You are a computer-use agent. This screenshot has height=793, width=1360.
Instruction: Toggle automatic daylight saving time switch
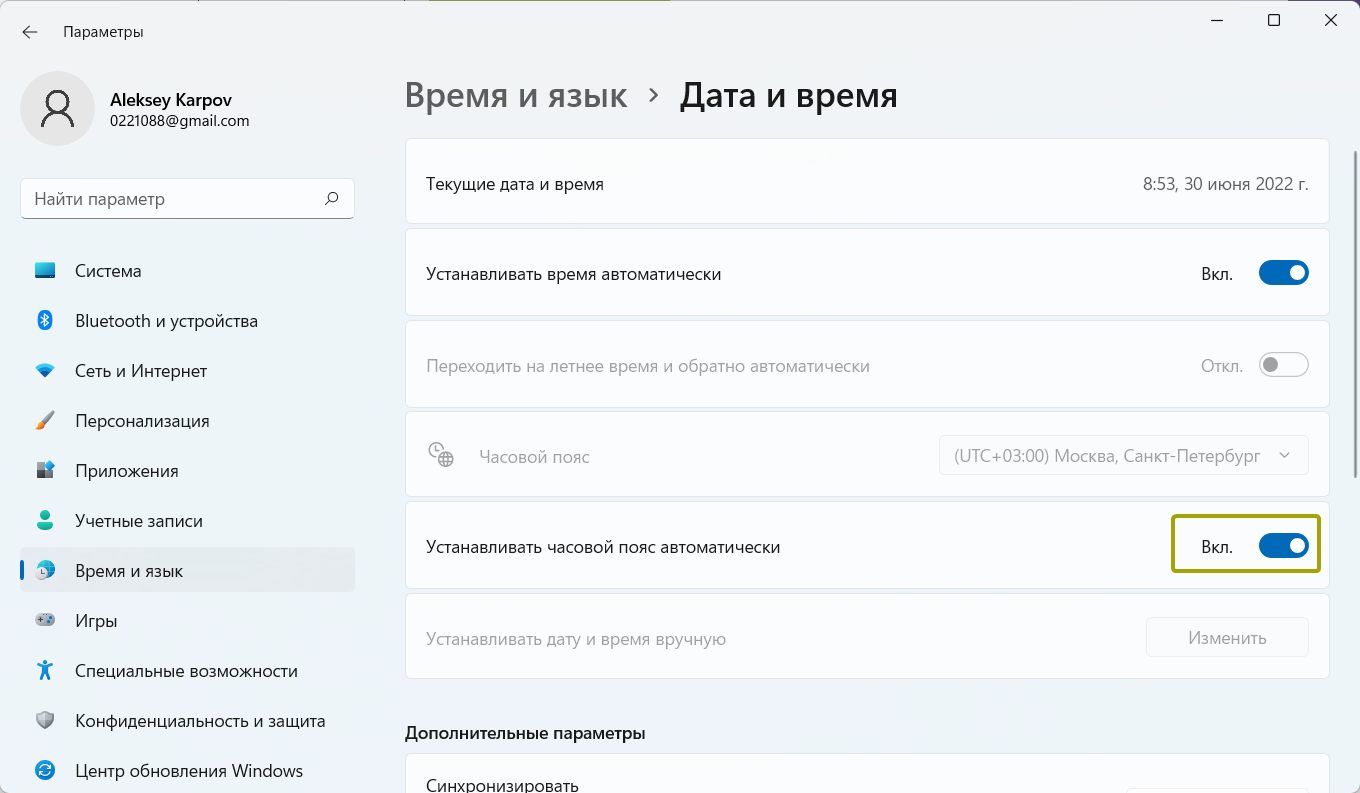(1283, 365)
